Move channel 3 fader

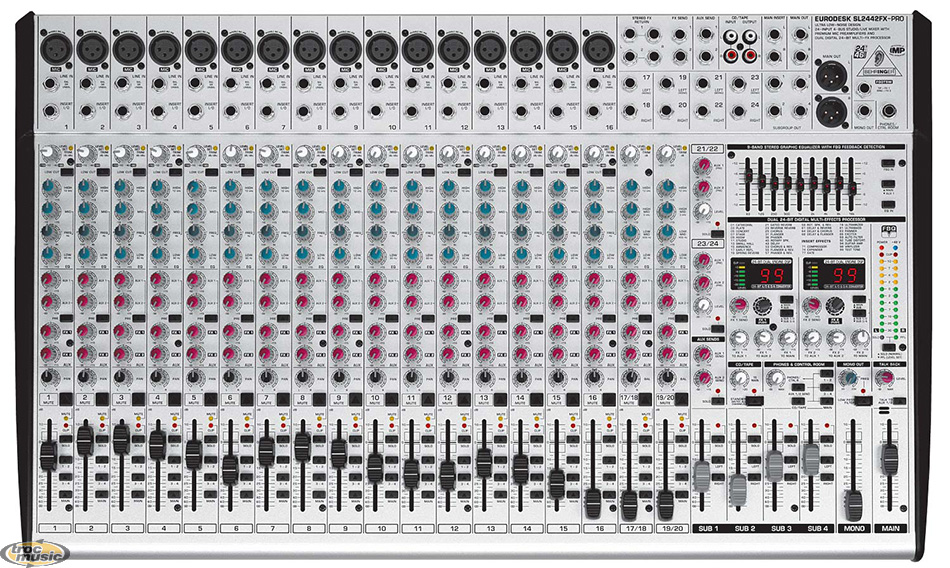click(121, 438)
